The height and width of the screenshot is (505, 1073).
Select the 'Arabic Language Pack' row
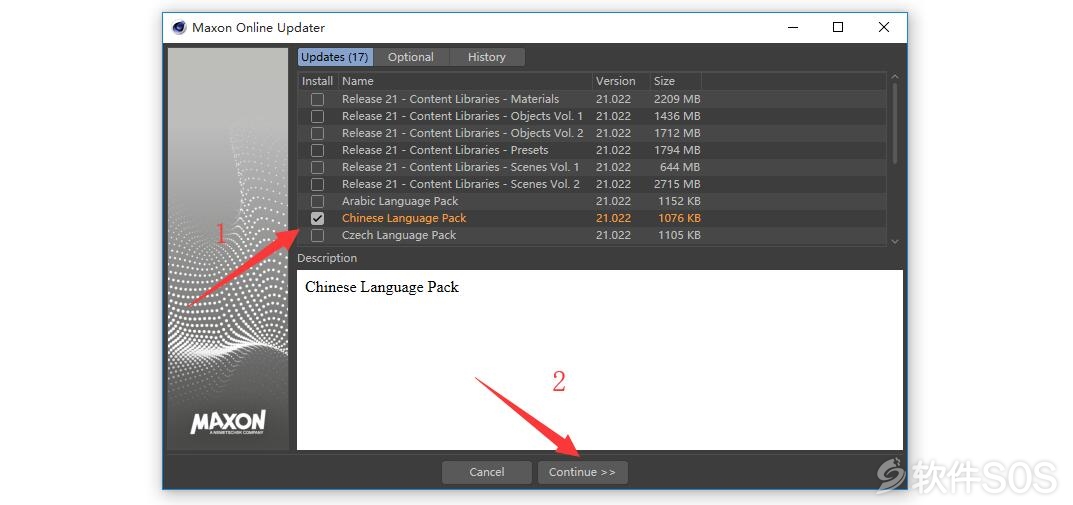point(592,202)
